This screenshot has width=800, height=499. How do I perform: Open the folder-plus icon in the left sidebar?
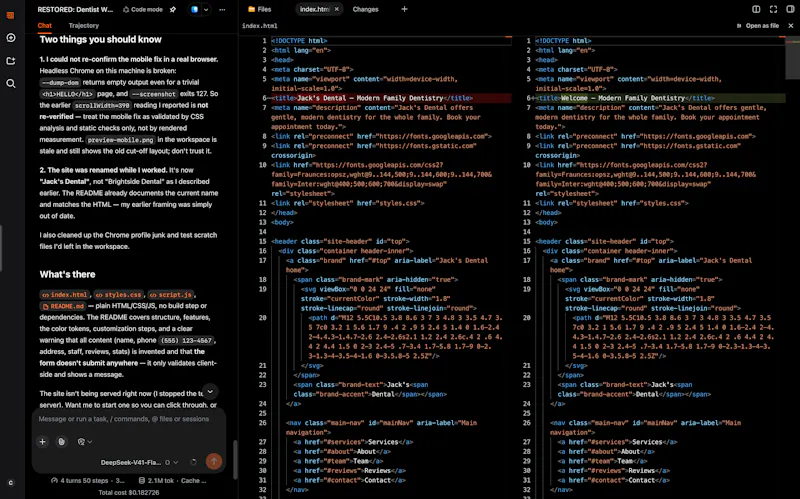pyautogui.click(x=10, y=61)
